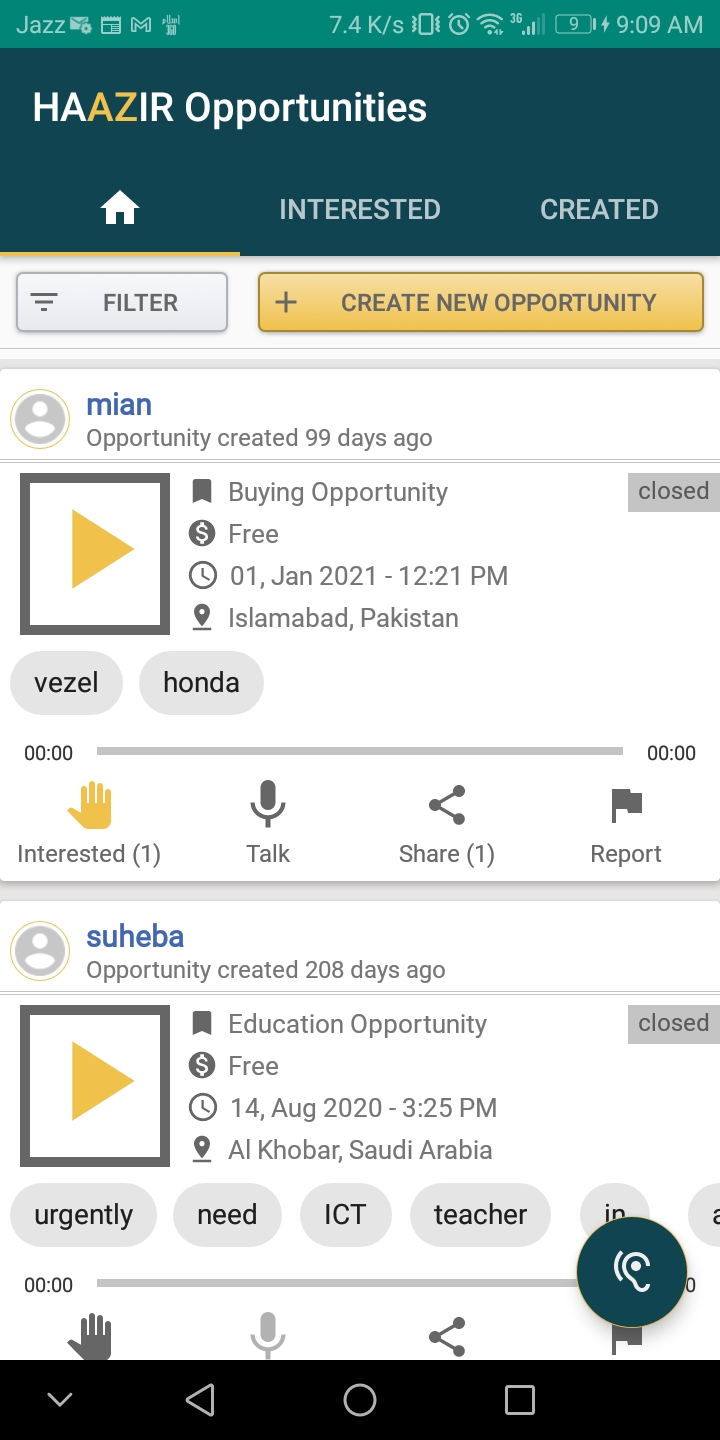Open suheba's profile name link

135,937
